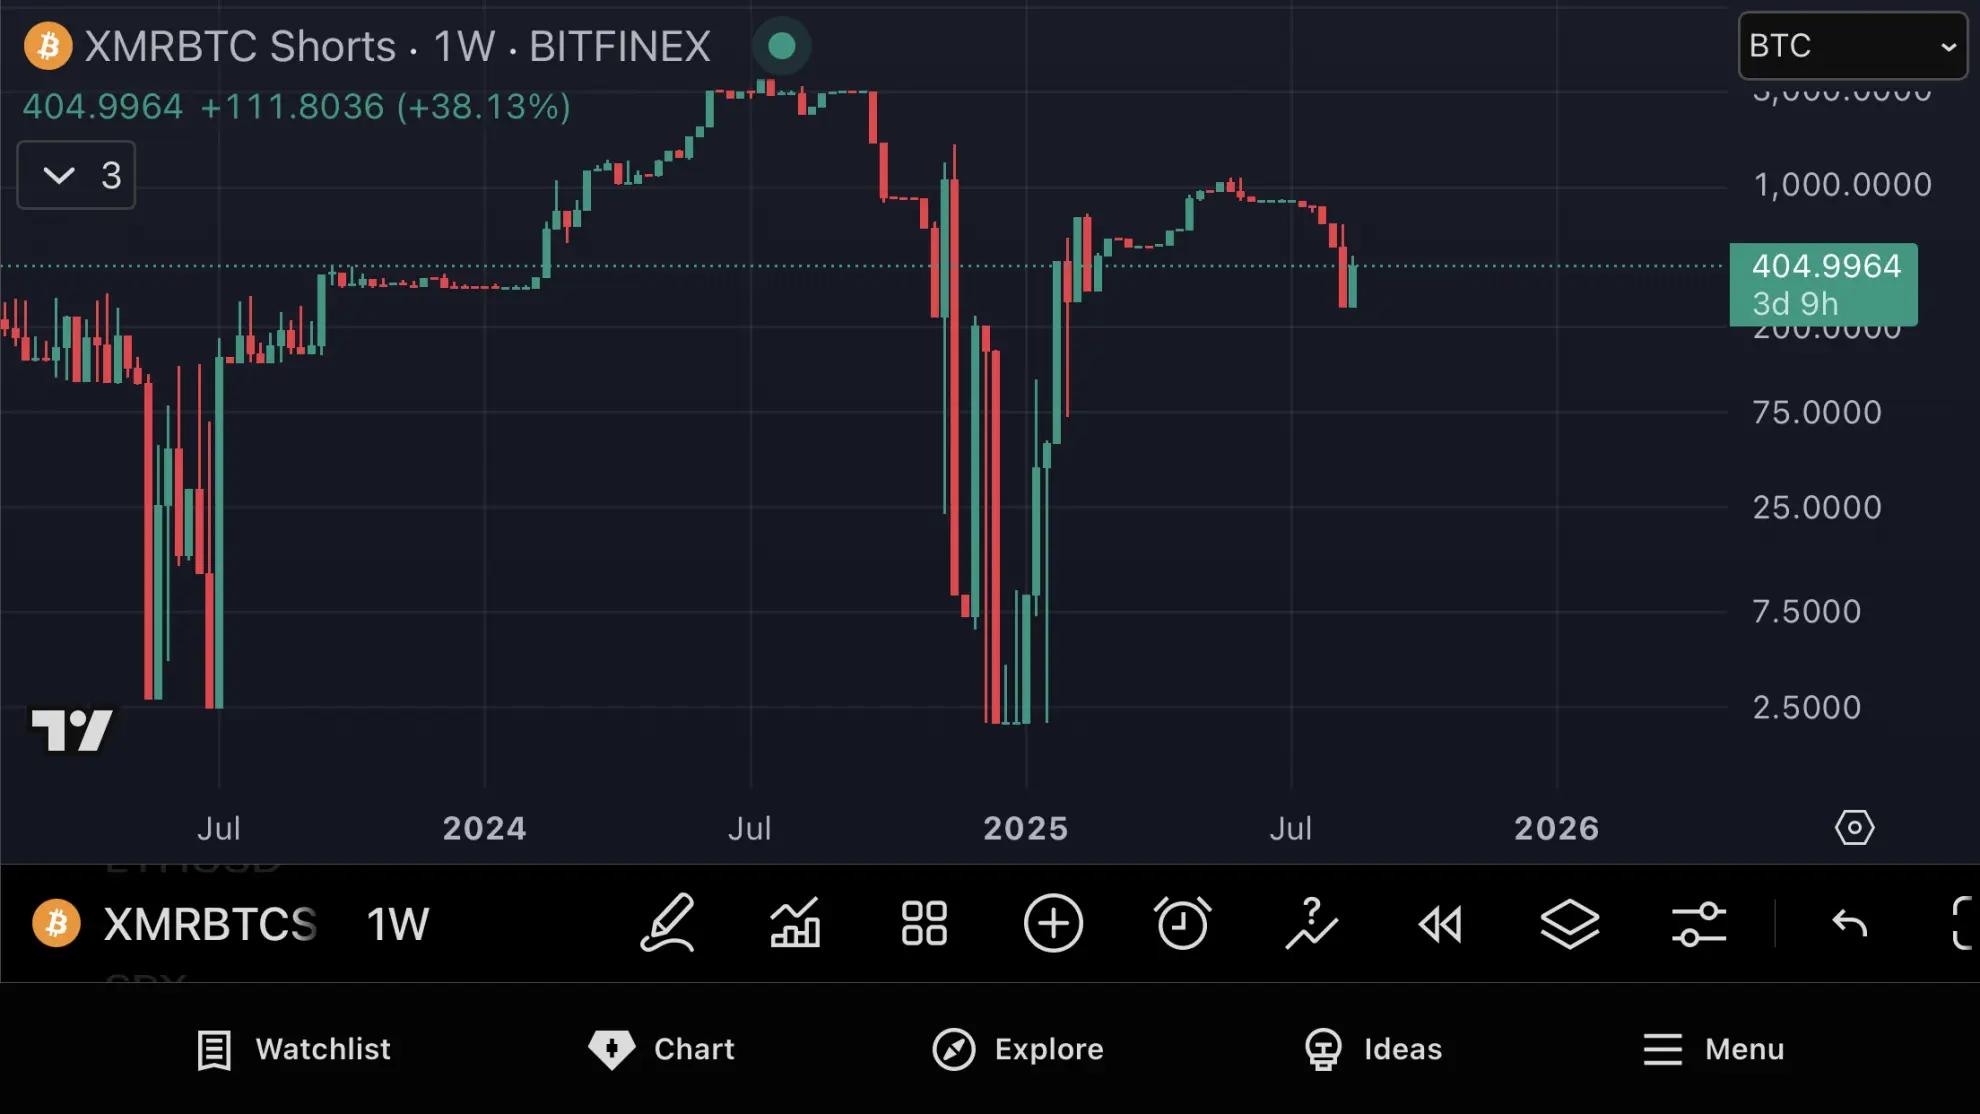
Task: Create an alert with the clock icon
Action: tap(1182, 923)
